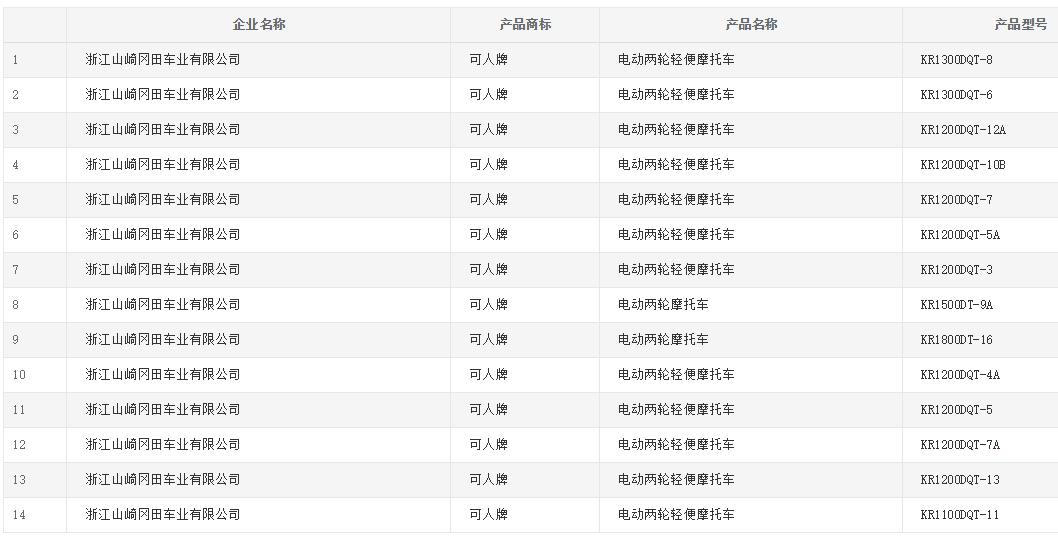
Task: Select model cell KR1200DQT-7
Action: coord(956,200)
